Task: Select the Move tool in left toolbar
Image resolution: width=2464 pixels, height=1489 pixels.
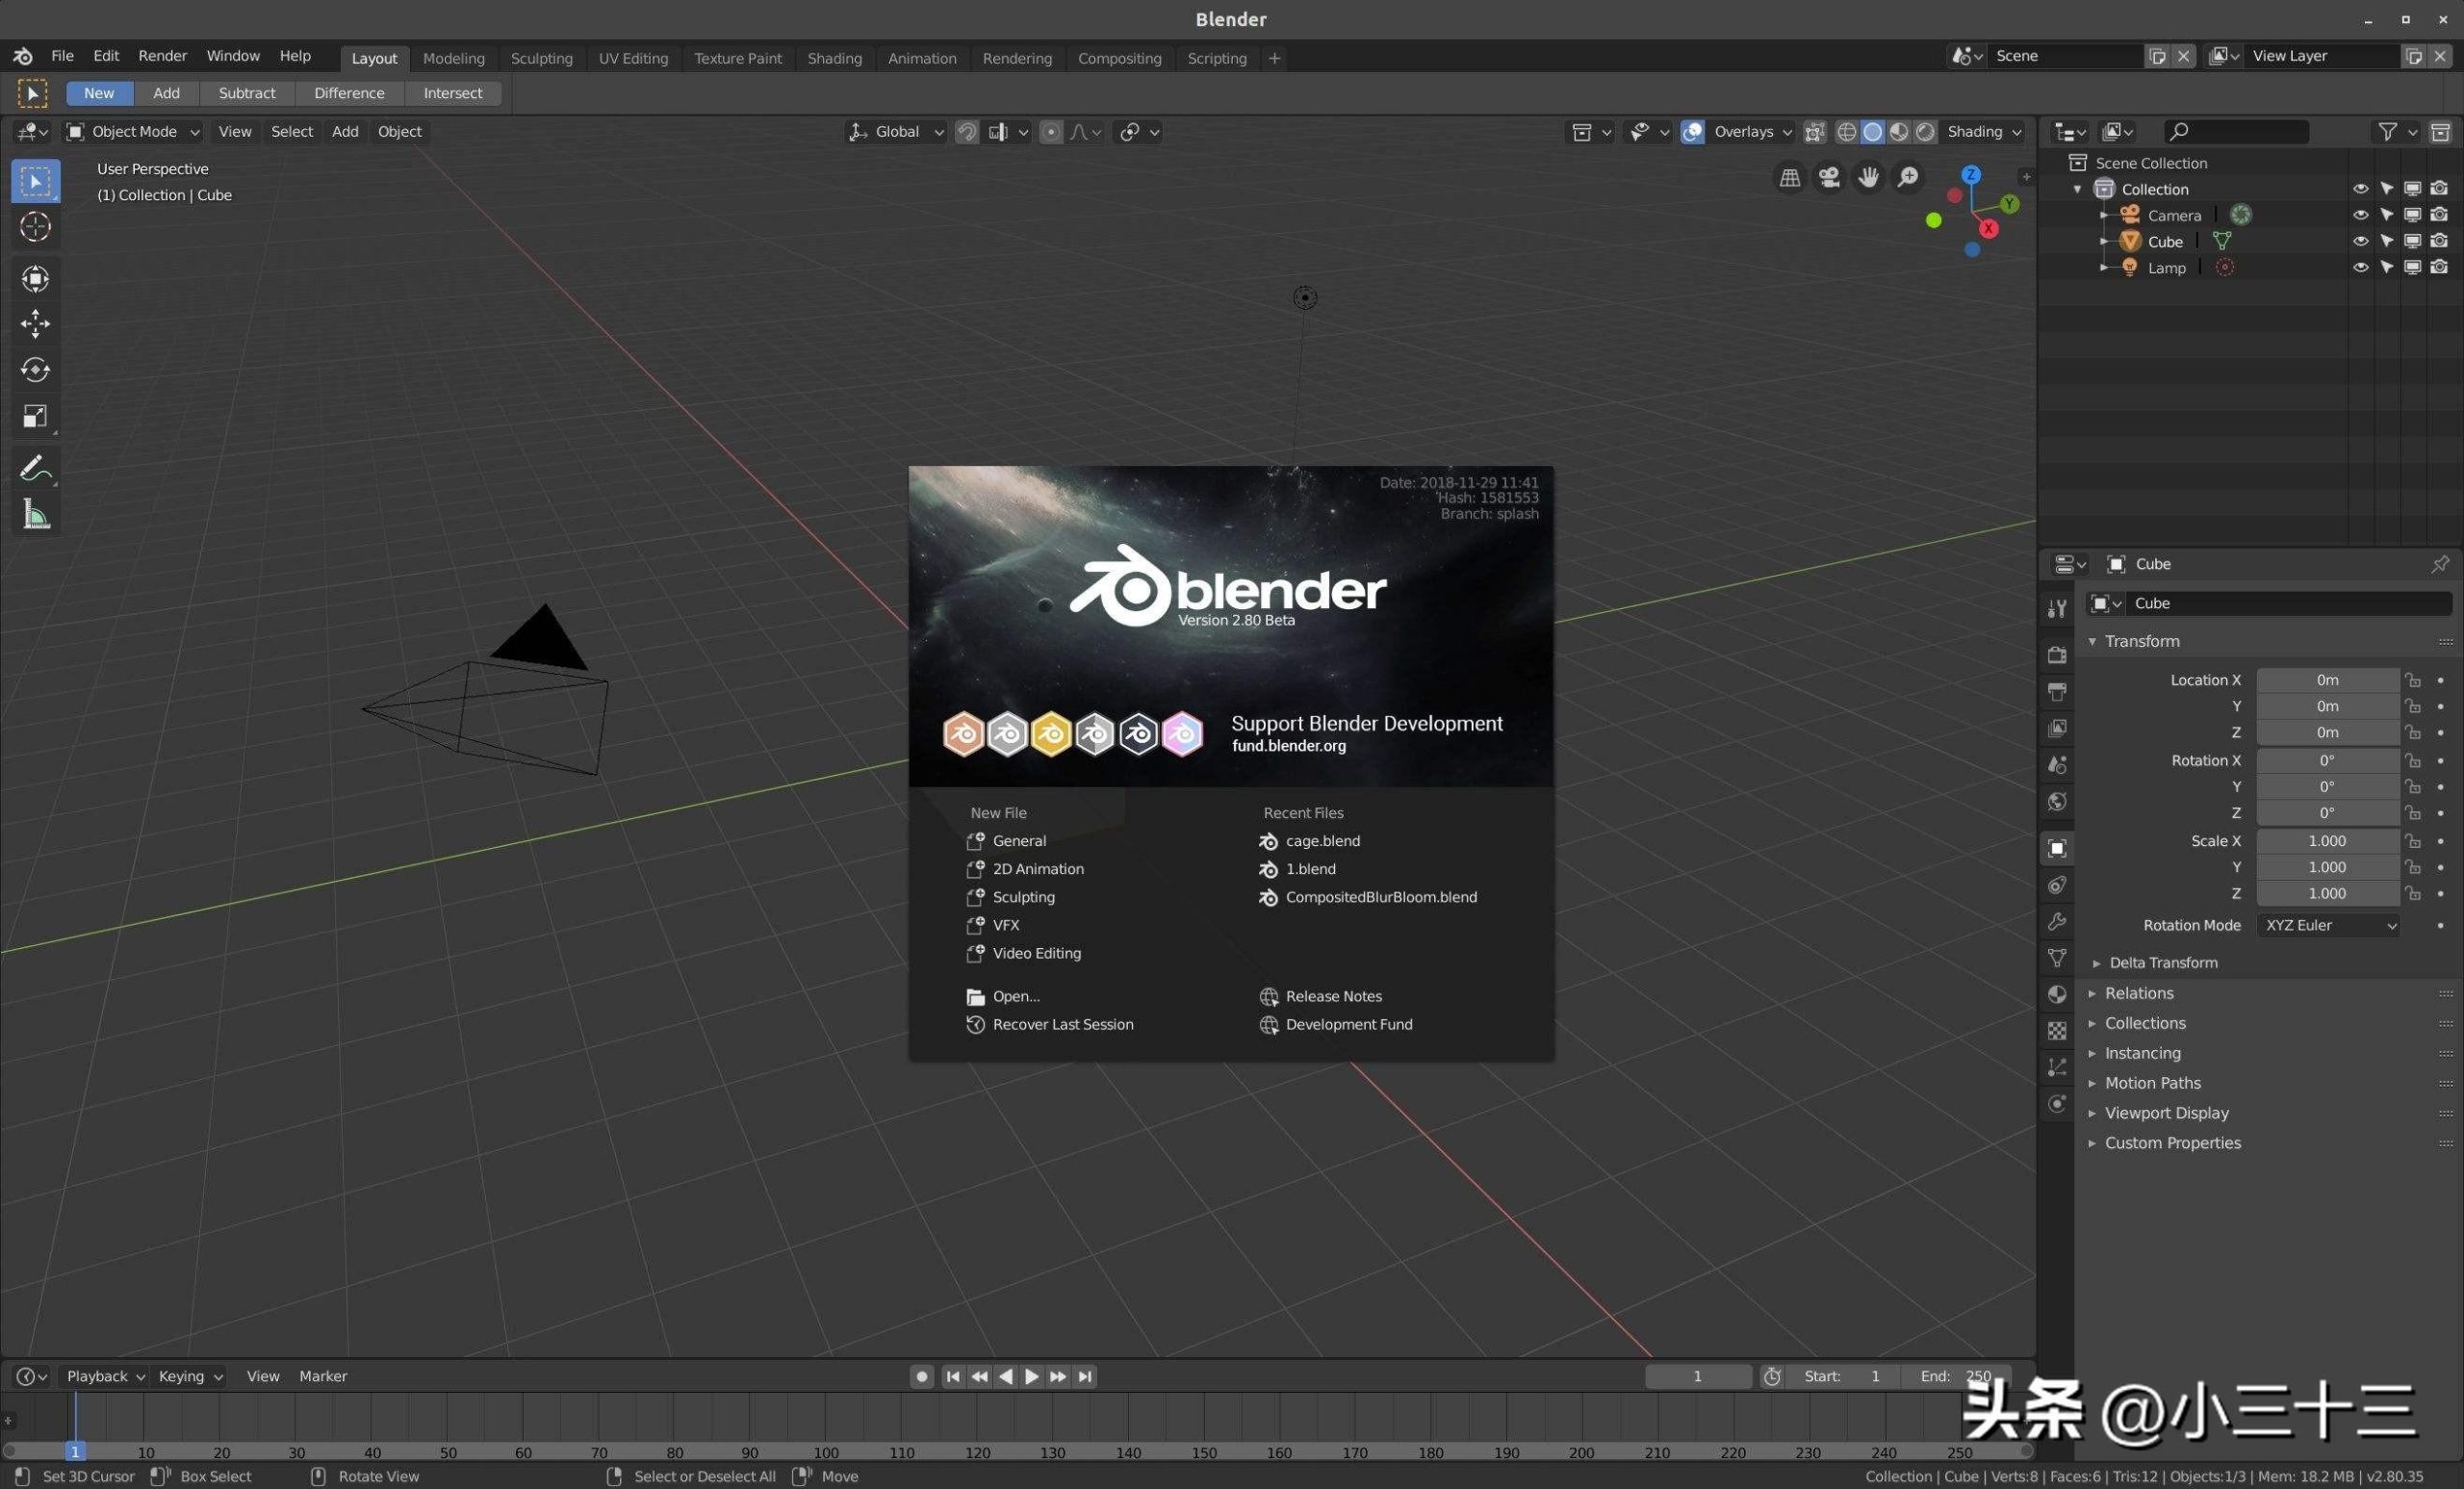Action: coord(35,323)
